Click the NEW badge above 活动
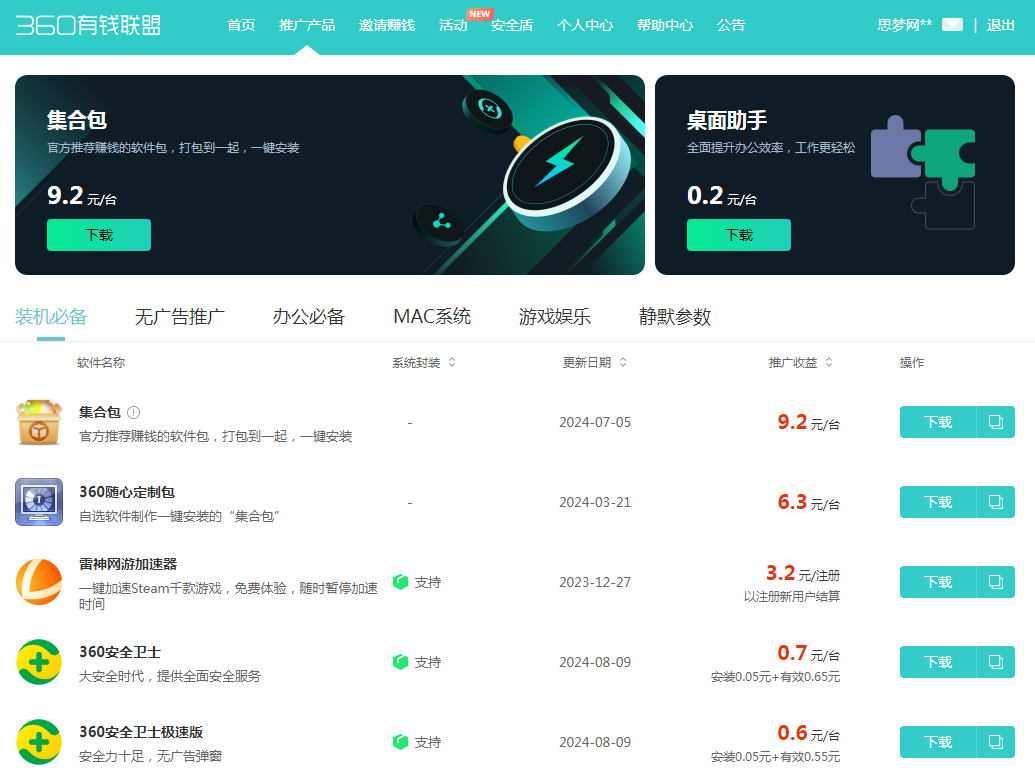Viewport: 1035px width, 777px height. pyautogui.click(x=479, y=13)
